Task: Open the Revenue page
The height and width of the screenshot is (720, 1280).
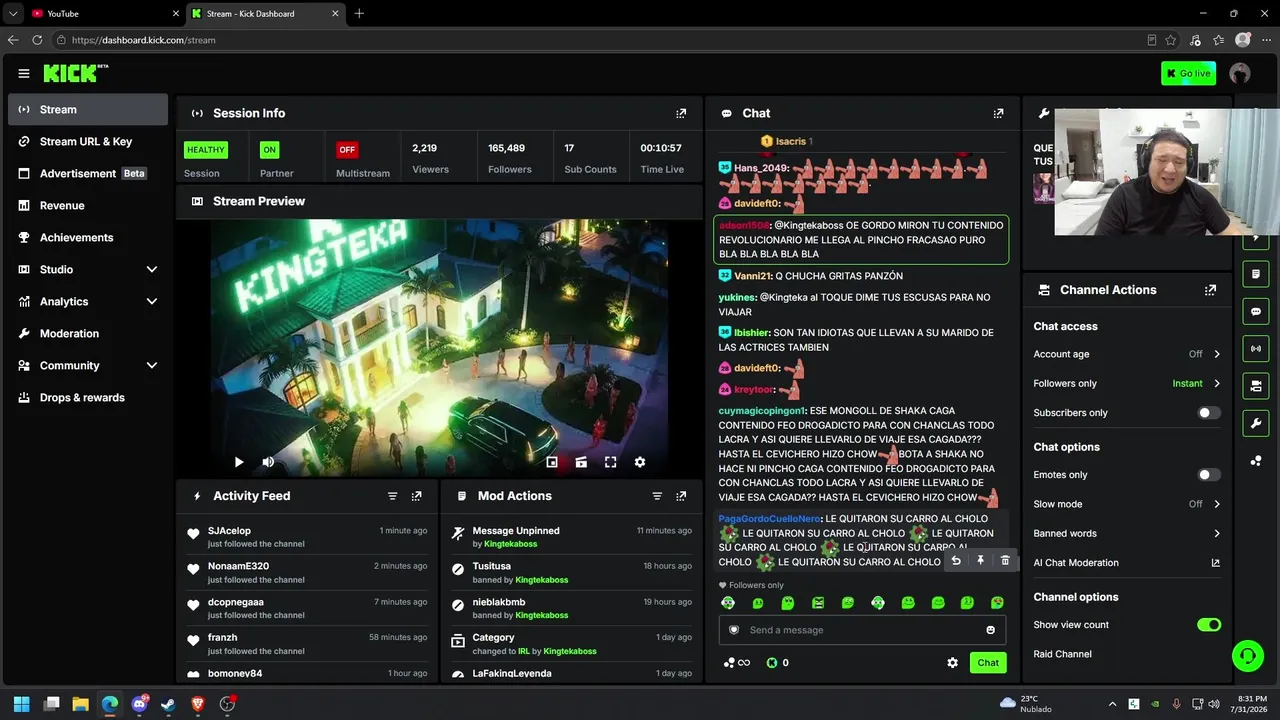Action: [x=88, y=206]
